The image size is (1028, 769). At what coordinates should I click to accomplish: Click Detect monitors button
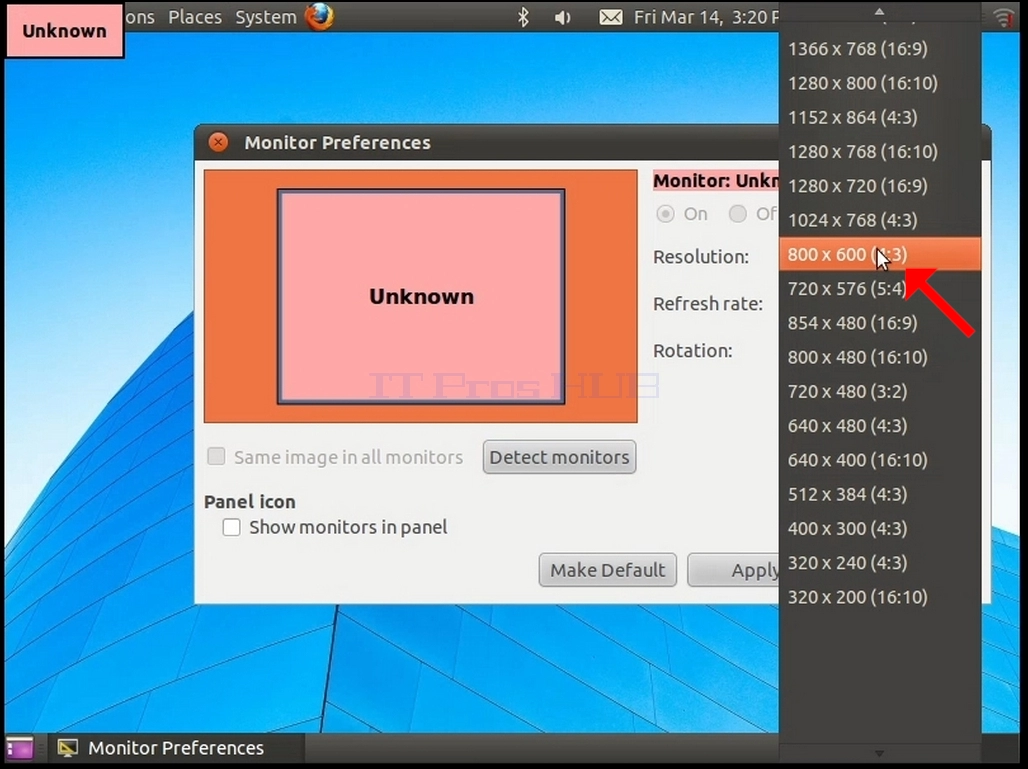point(559,457)
